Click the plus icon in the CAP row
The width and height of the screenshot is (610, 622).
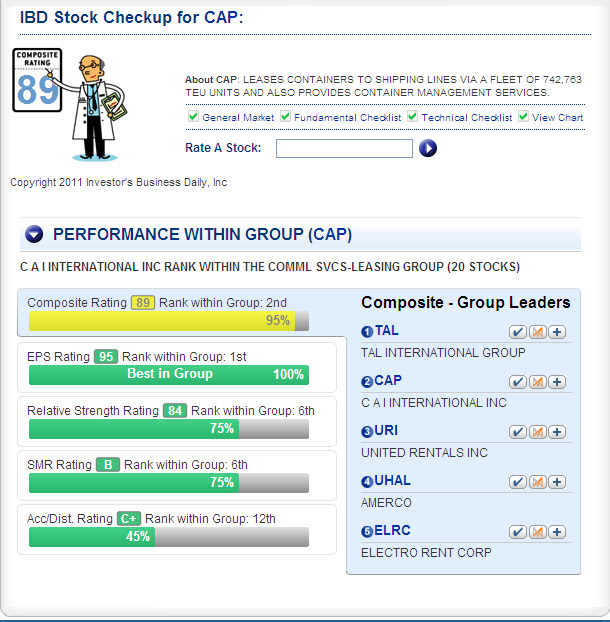557,382
